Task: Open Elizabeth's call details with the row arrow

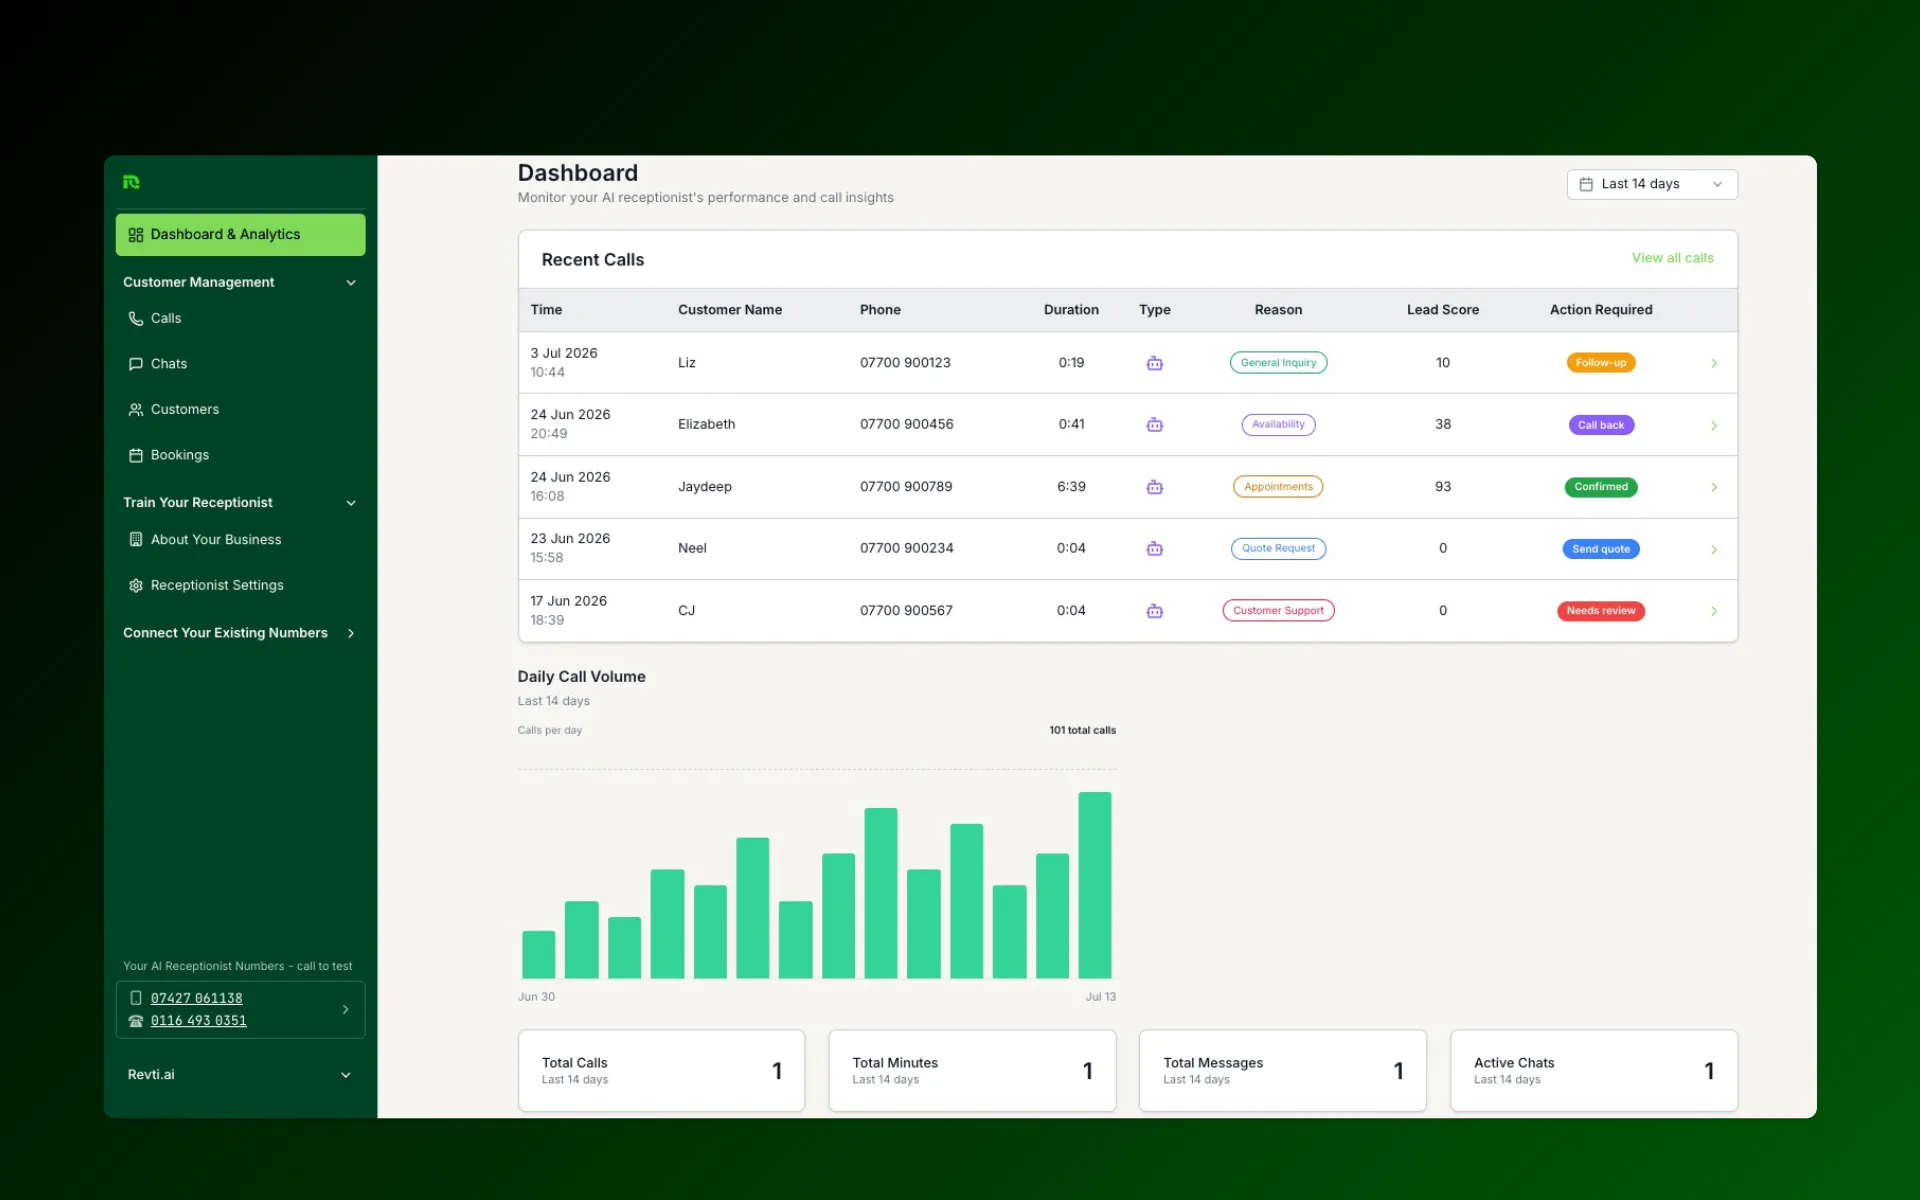Action: (x=1714, y=425)
